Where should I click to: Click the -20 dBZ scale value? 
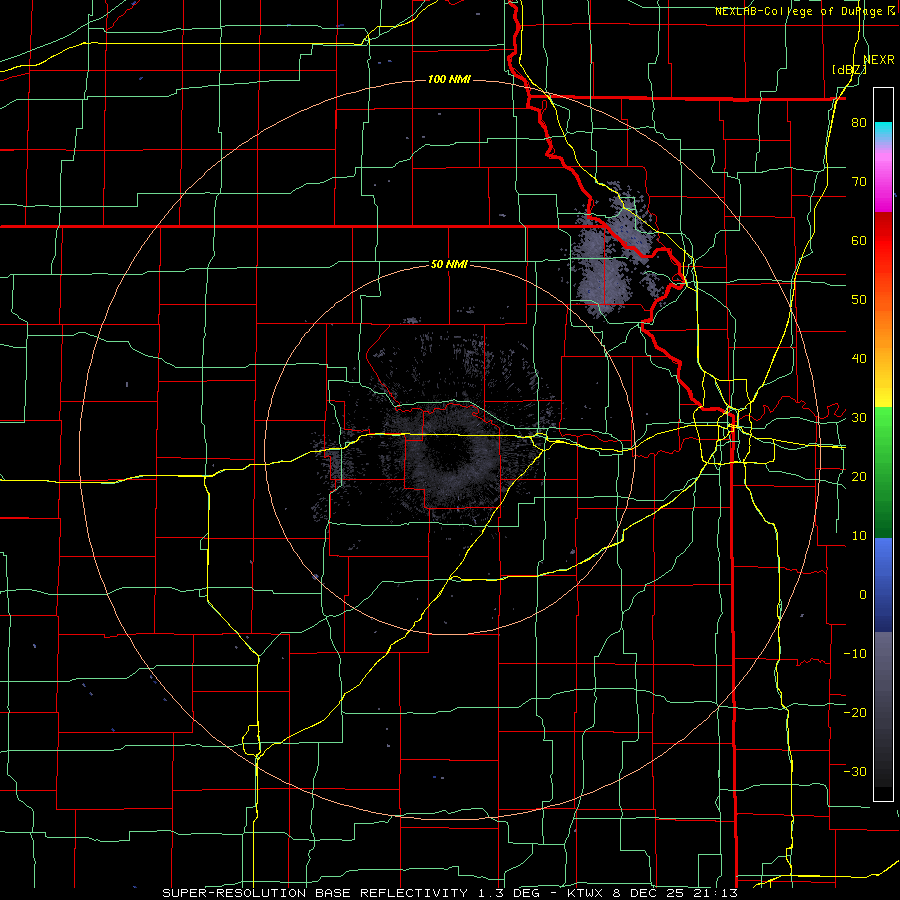(x=855, y=712)
